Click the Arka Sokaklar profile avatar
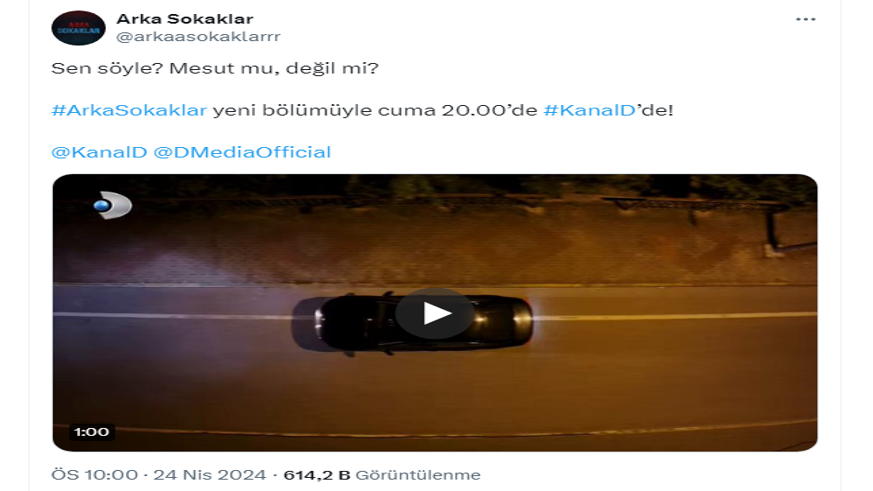Image resolution: width=873 pixels, height=491 pixels. point(79,28)
